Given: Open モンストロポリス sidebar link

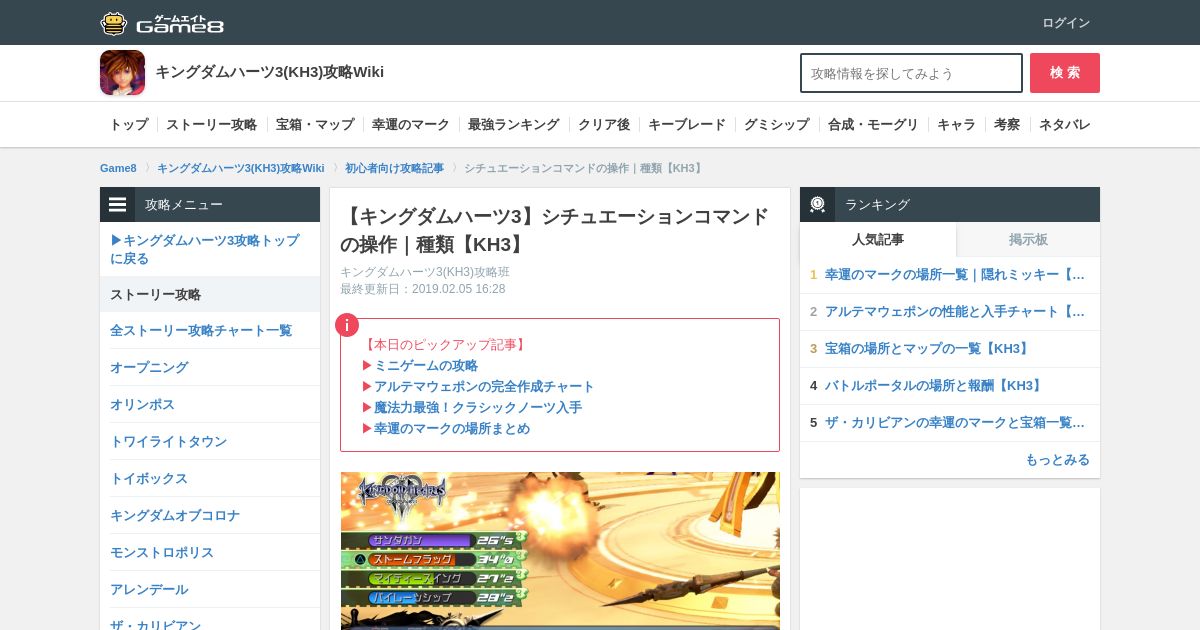Looking at the screenshot, I should pos(162,552).
